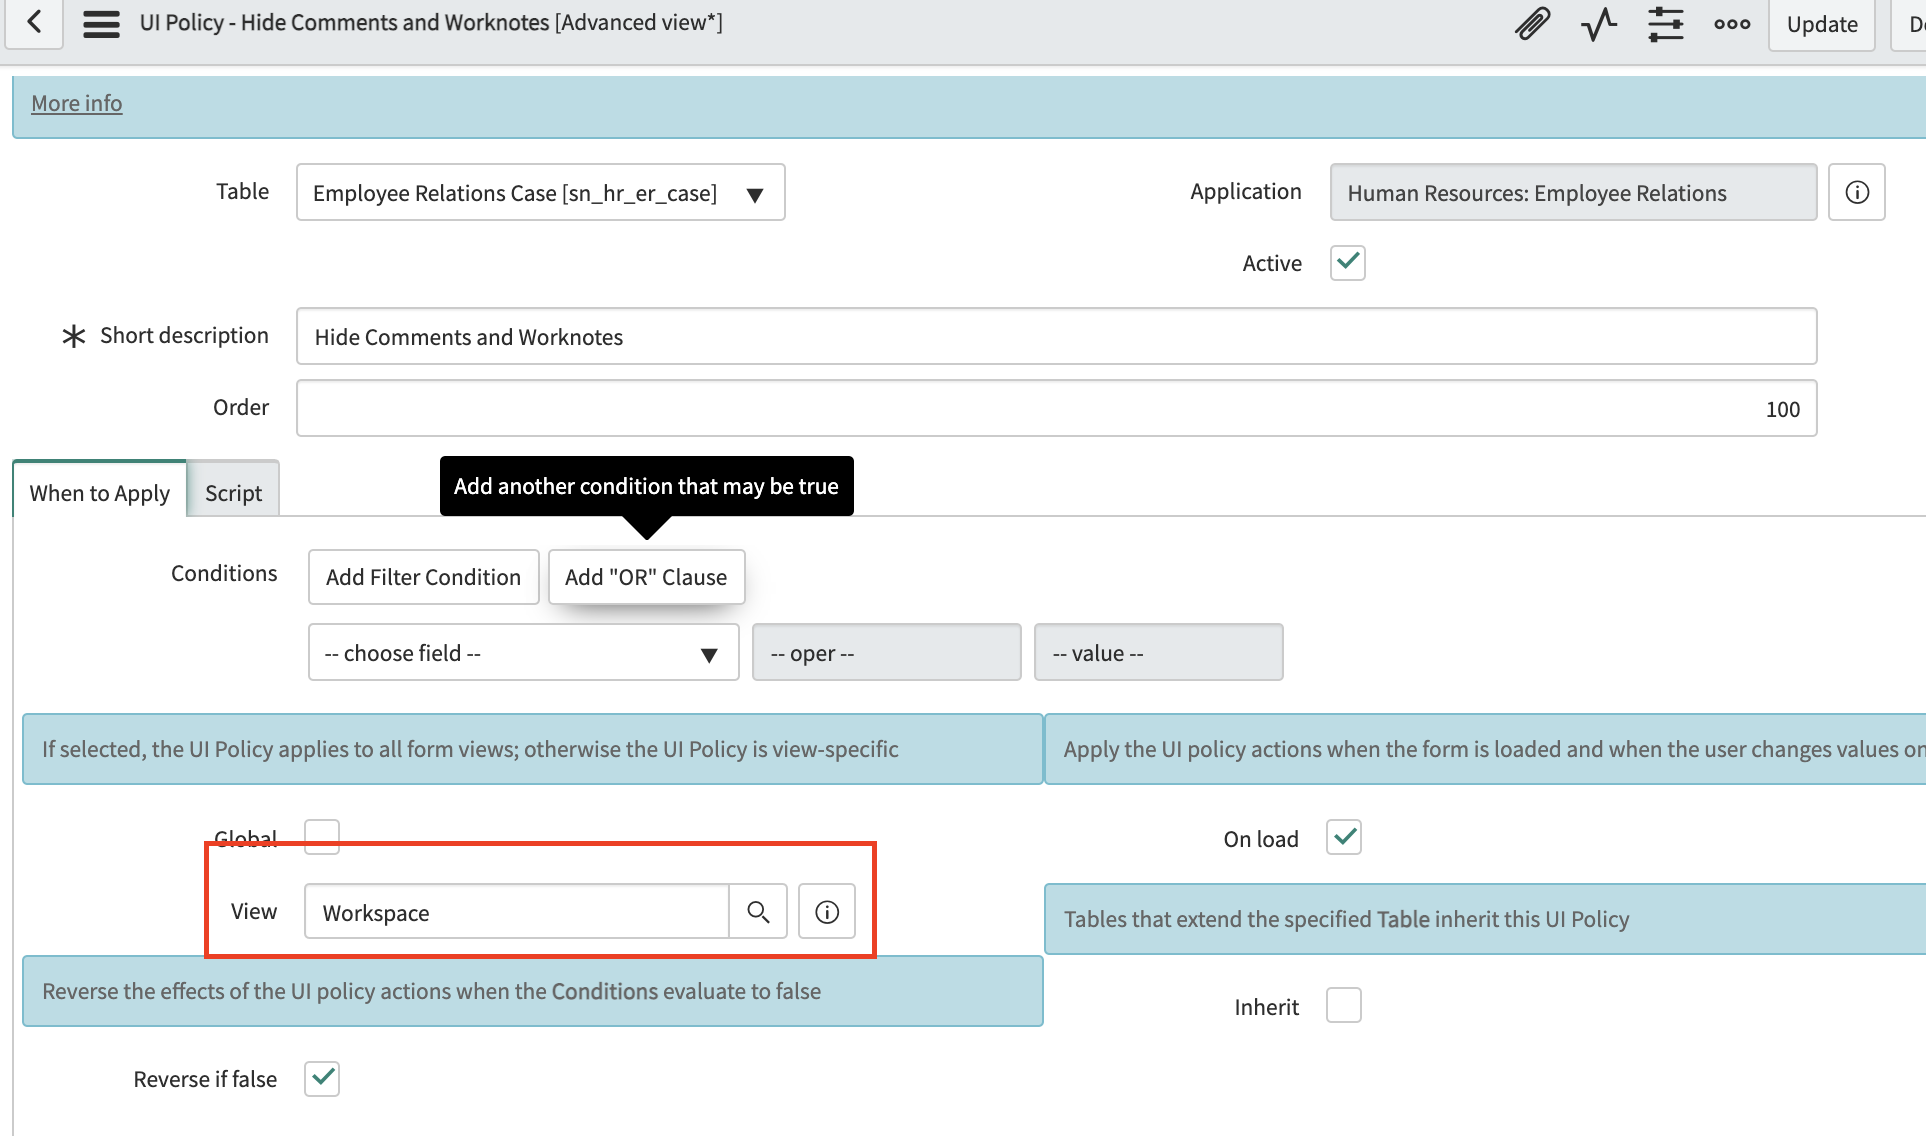1926x1136 pixels.
Task: Click the value field
Action: [1159, 652]
